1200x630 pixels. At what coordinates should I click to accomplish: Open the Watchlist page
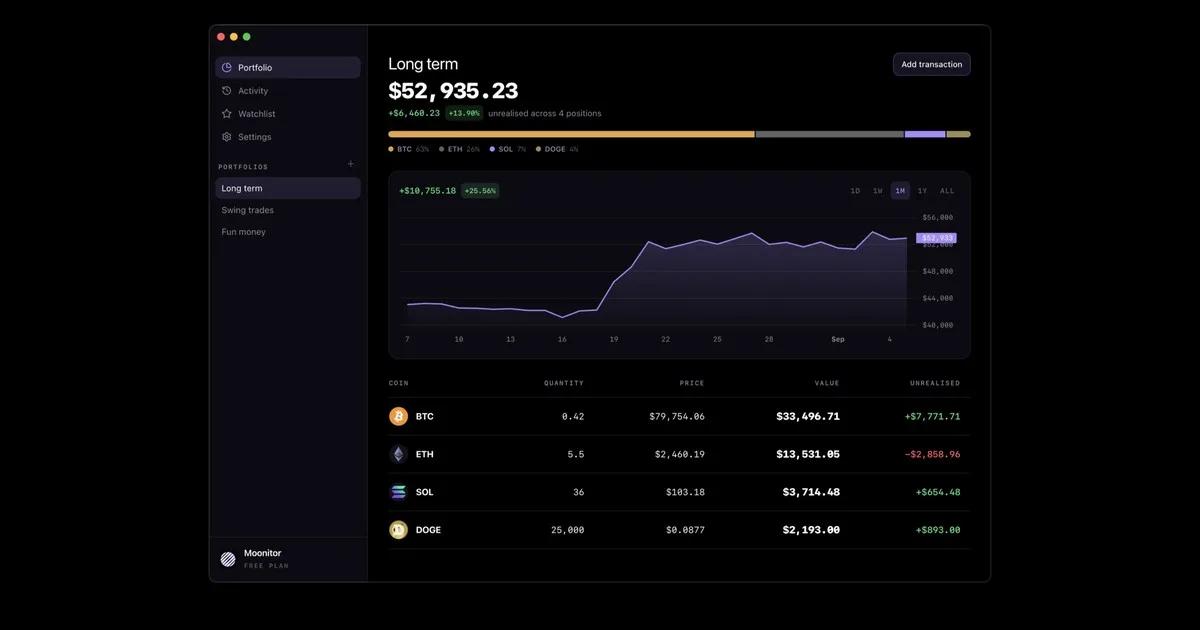point(288,114)
